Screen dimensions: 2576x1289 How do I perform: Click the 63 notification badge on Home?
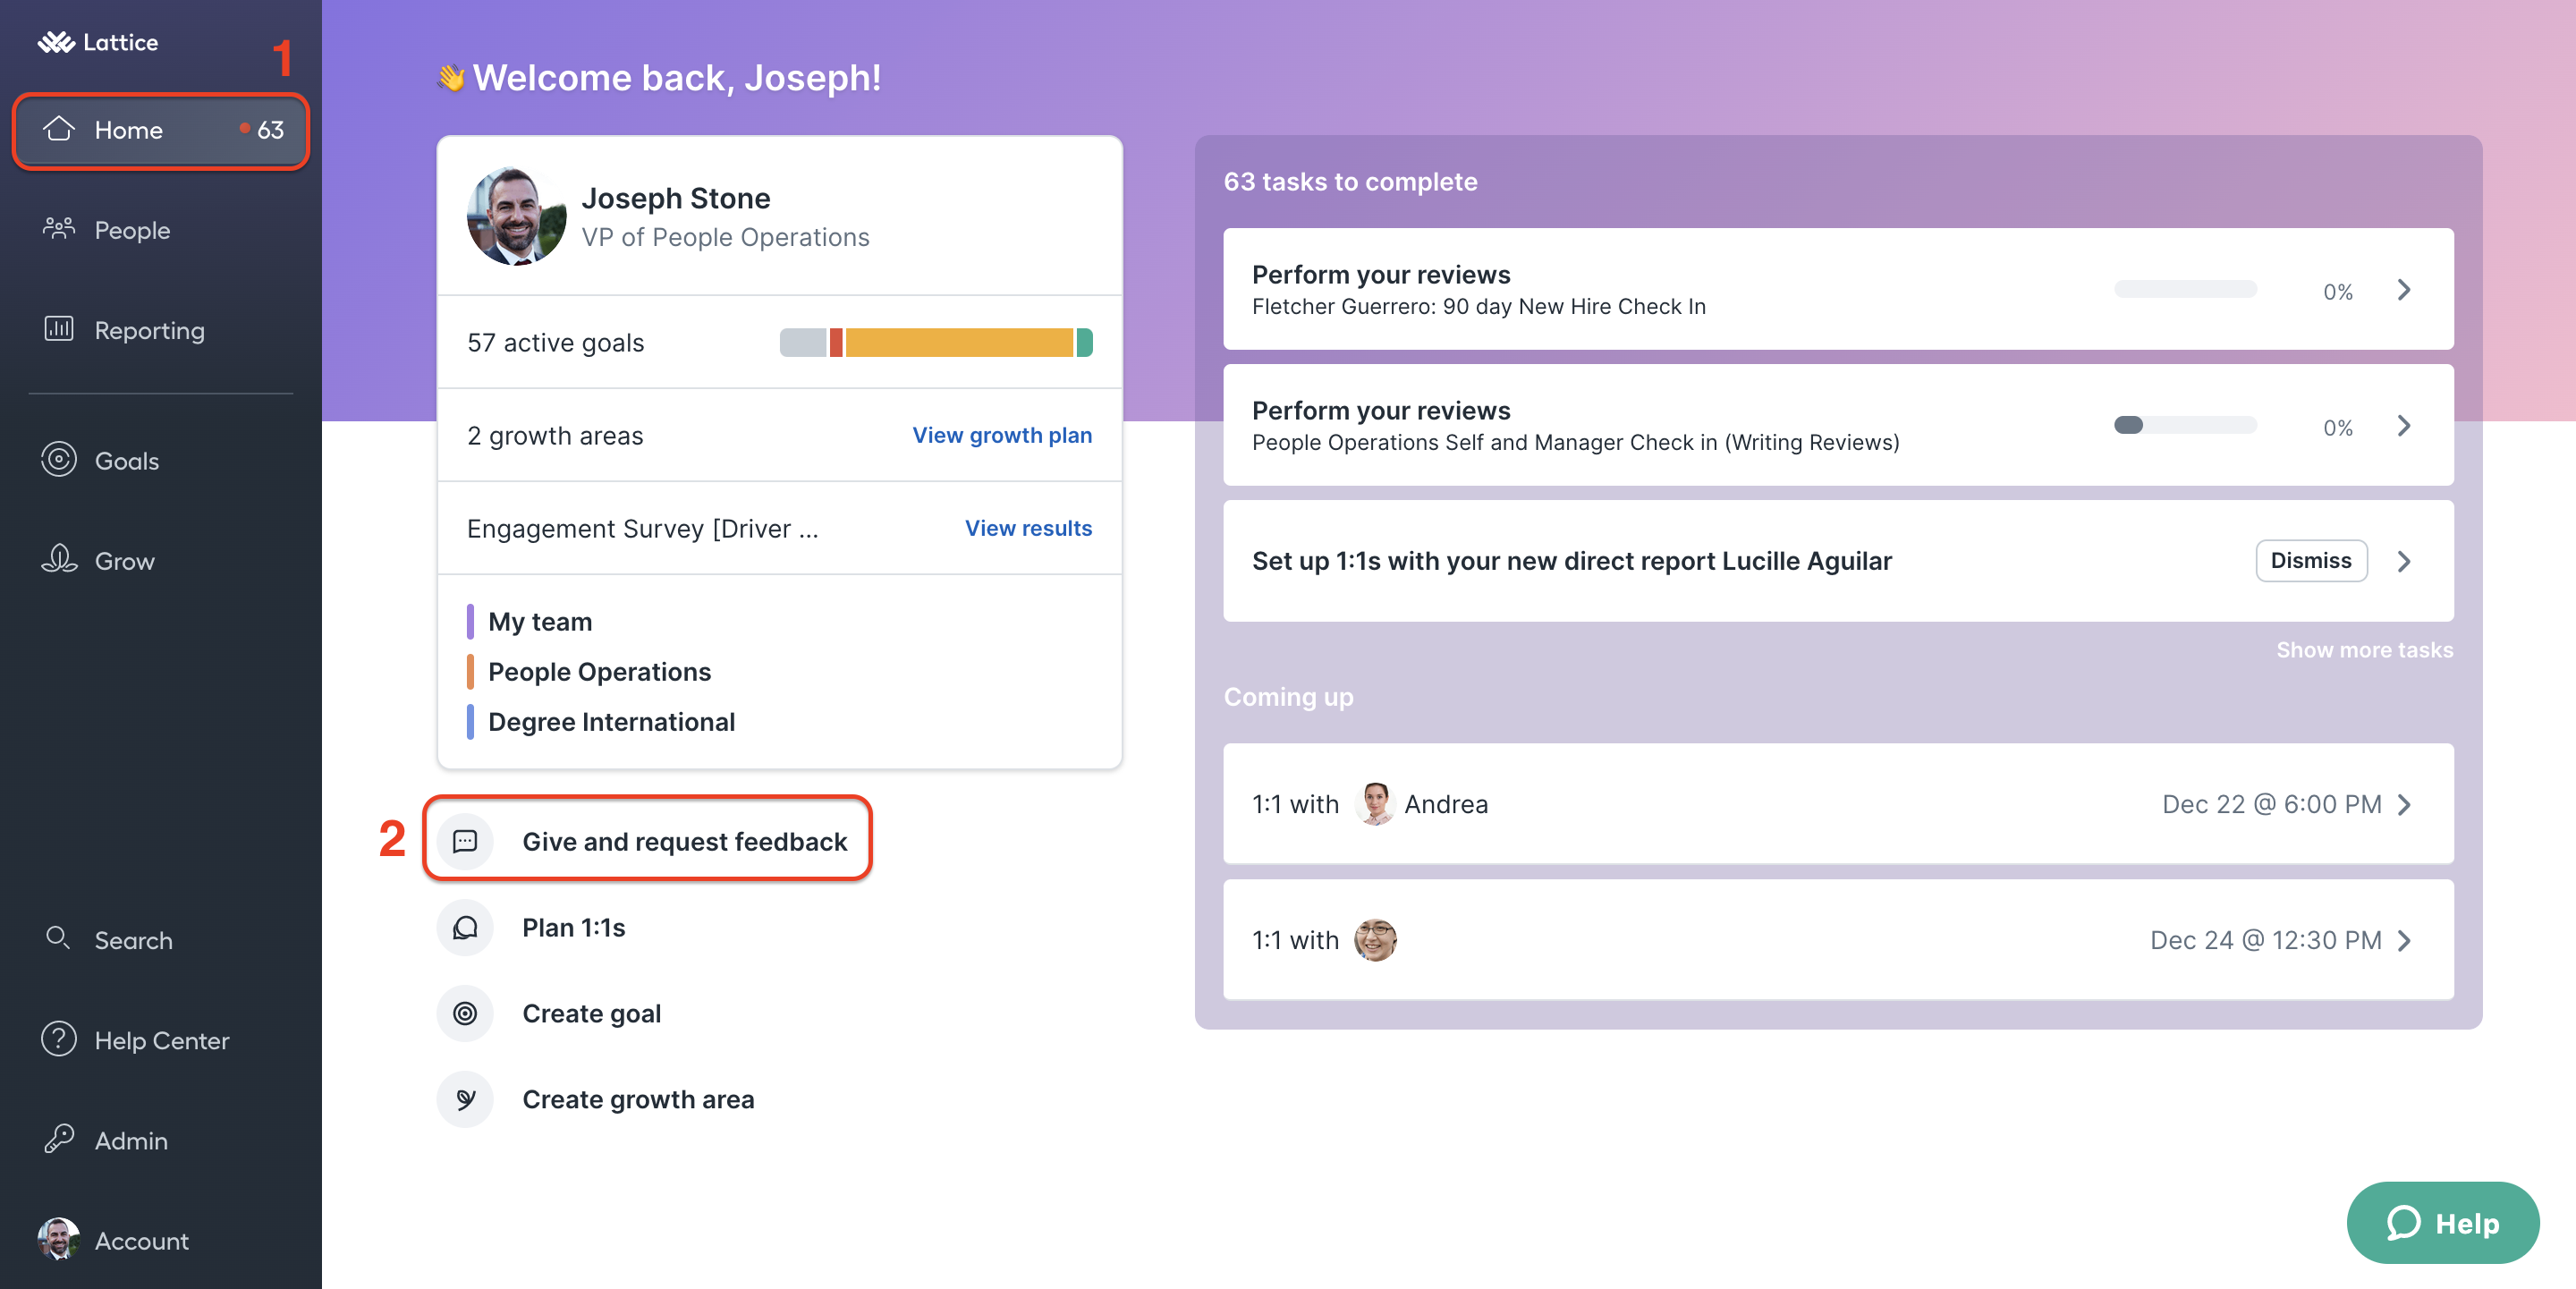point(263,129)
